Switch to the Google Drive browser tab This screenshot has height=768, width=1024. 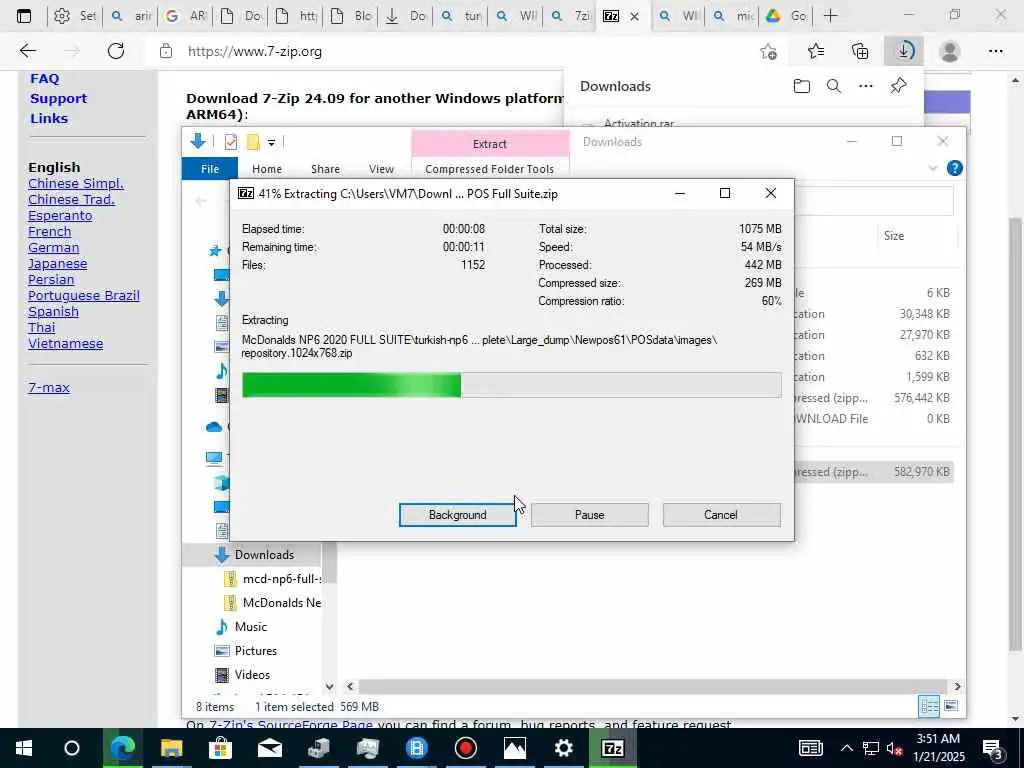(786, 16)
